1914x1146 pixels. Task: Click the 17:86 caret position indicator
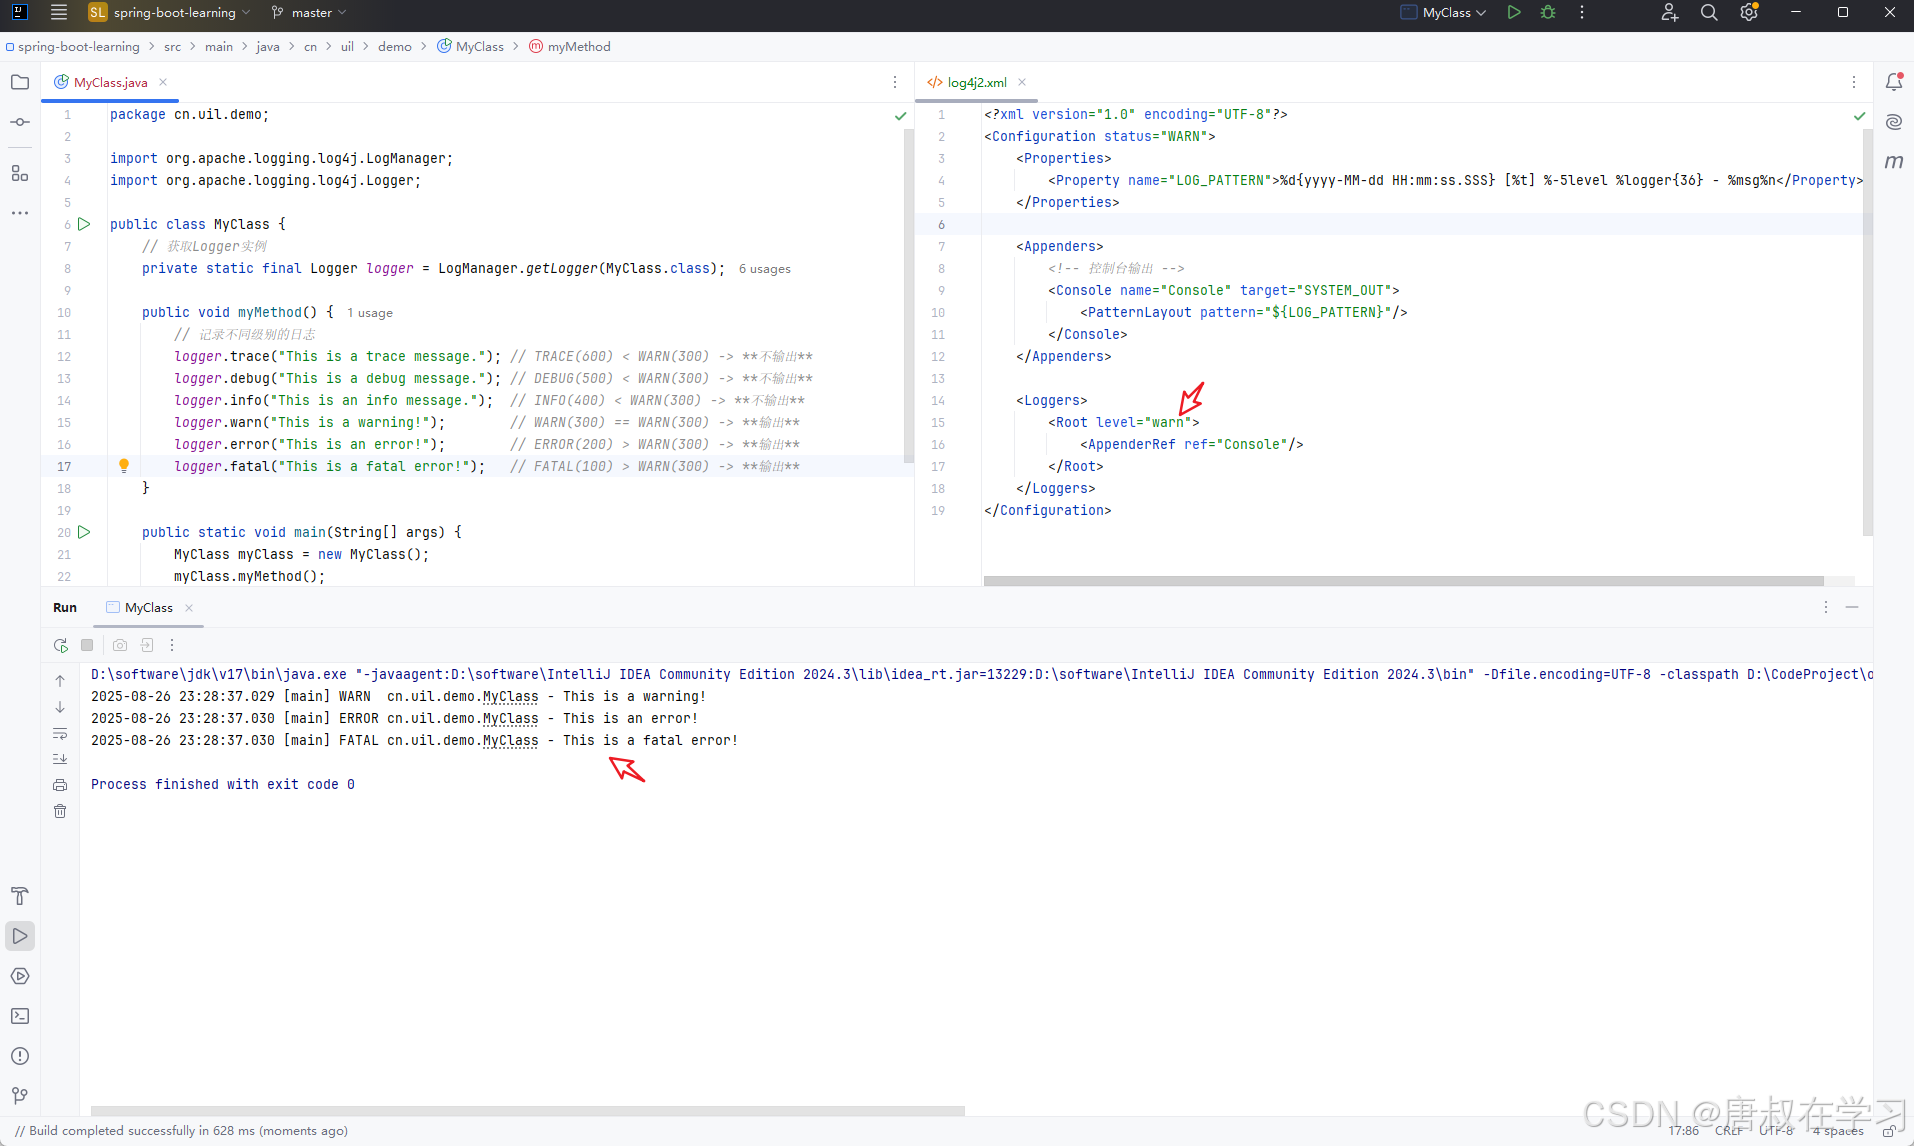[1684, 1131]
